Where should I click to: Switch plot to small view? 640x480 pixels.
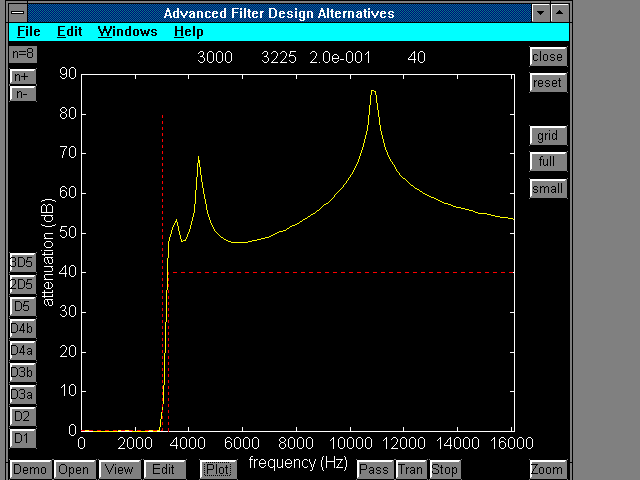click(548, 188)
